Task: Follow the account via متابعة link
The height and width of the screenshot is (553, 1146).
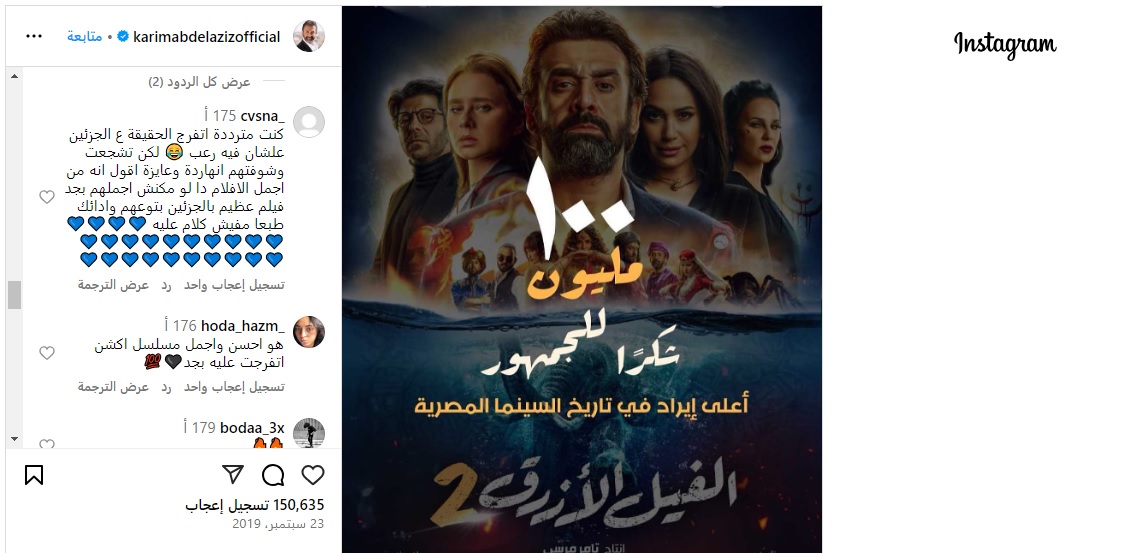Action: 85,37
